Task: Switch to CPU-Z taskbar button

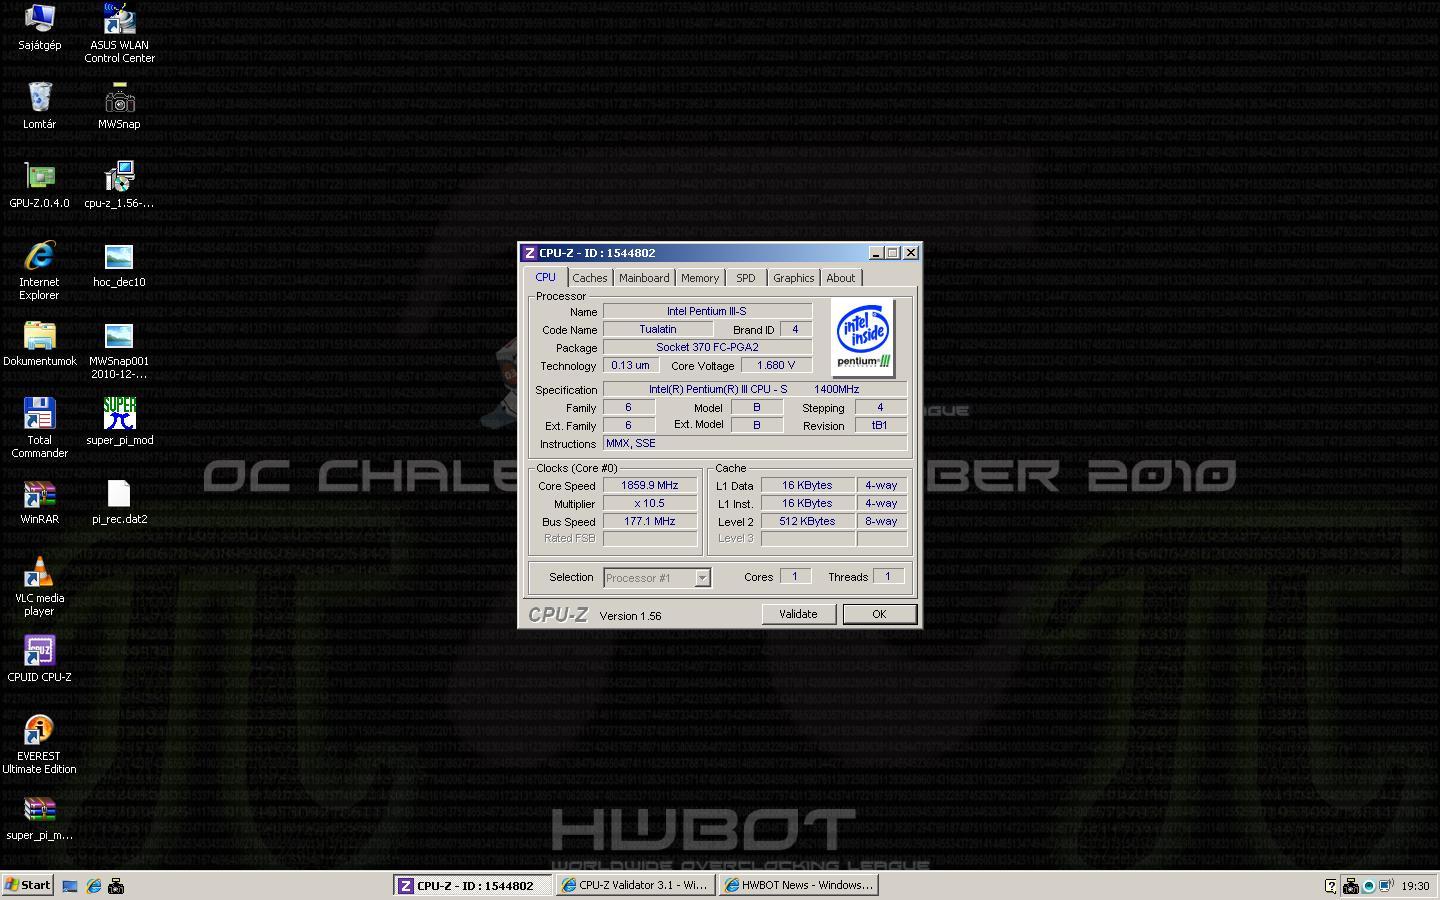Action: (472, 885)
